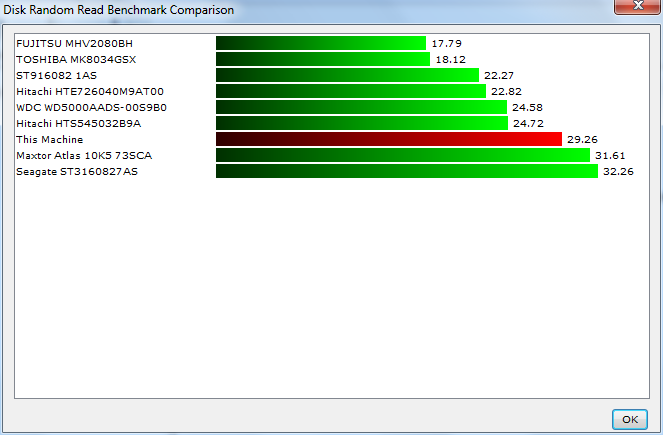
Task: Click the 24.72 score value
Action: (x=529, y=124)
